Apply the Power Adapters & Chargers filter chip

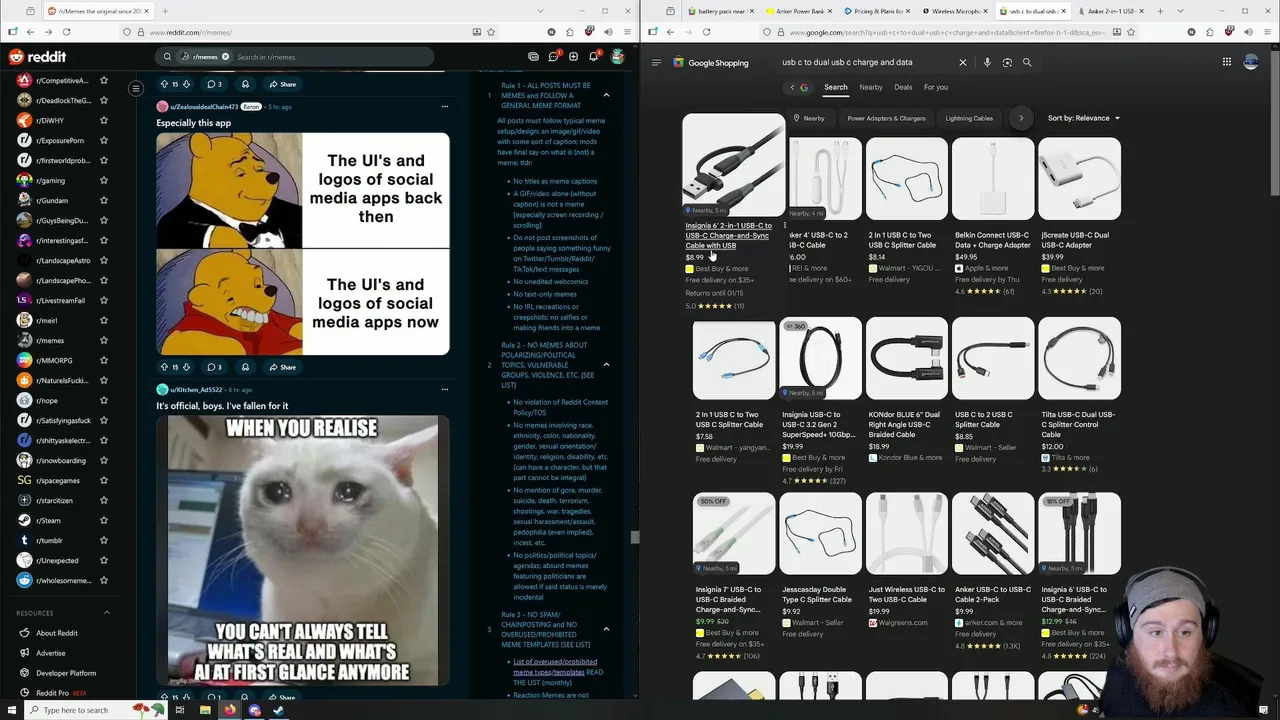click(x=886, y=118)
